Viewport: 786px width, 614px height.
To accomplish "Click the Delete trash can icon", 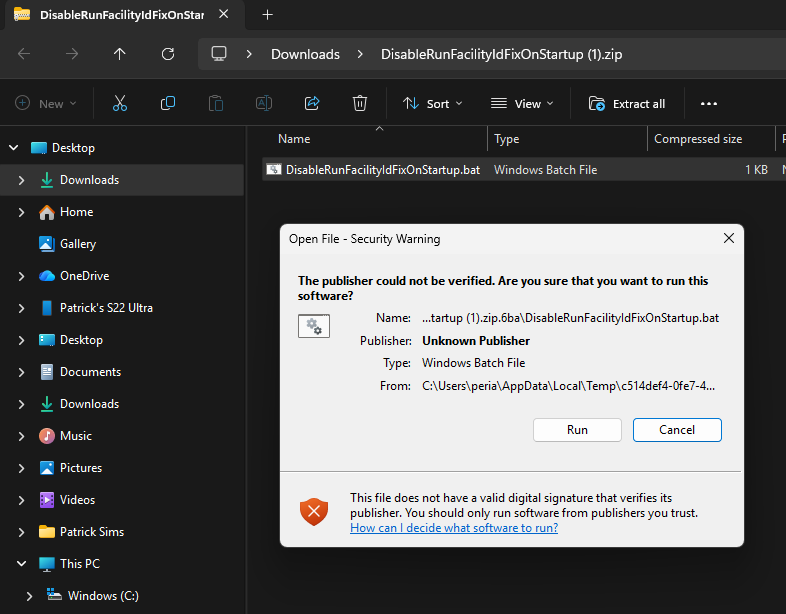I will (360, 104).
